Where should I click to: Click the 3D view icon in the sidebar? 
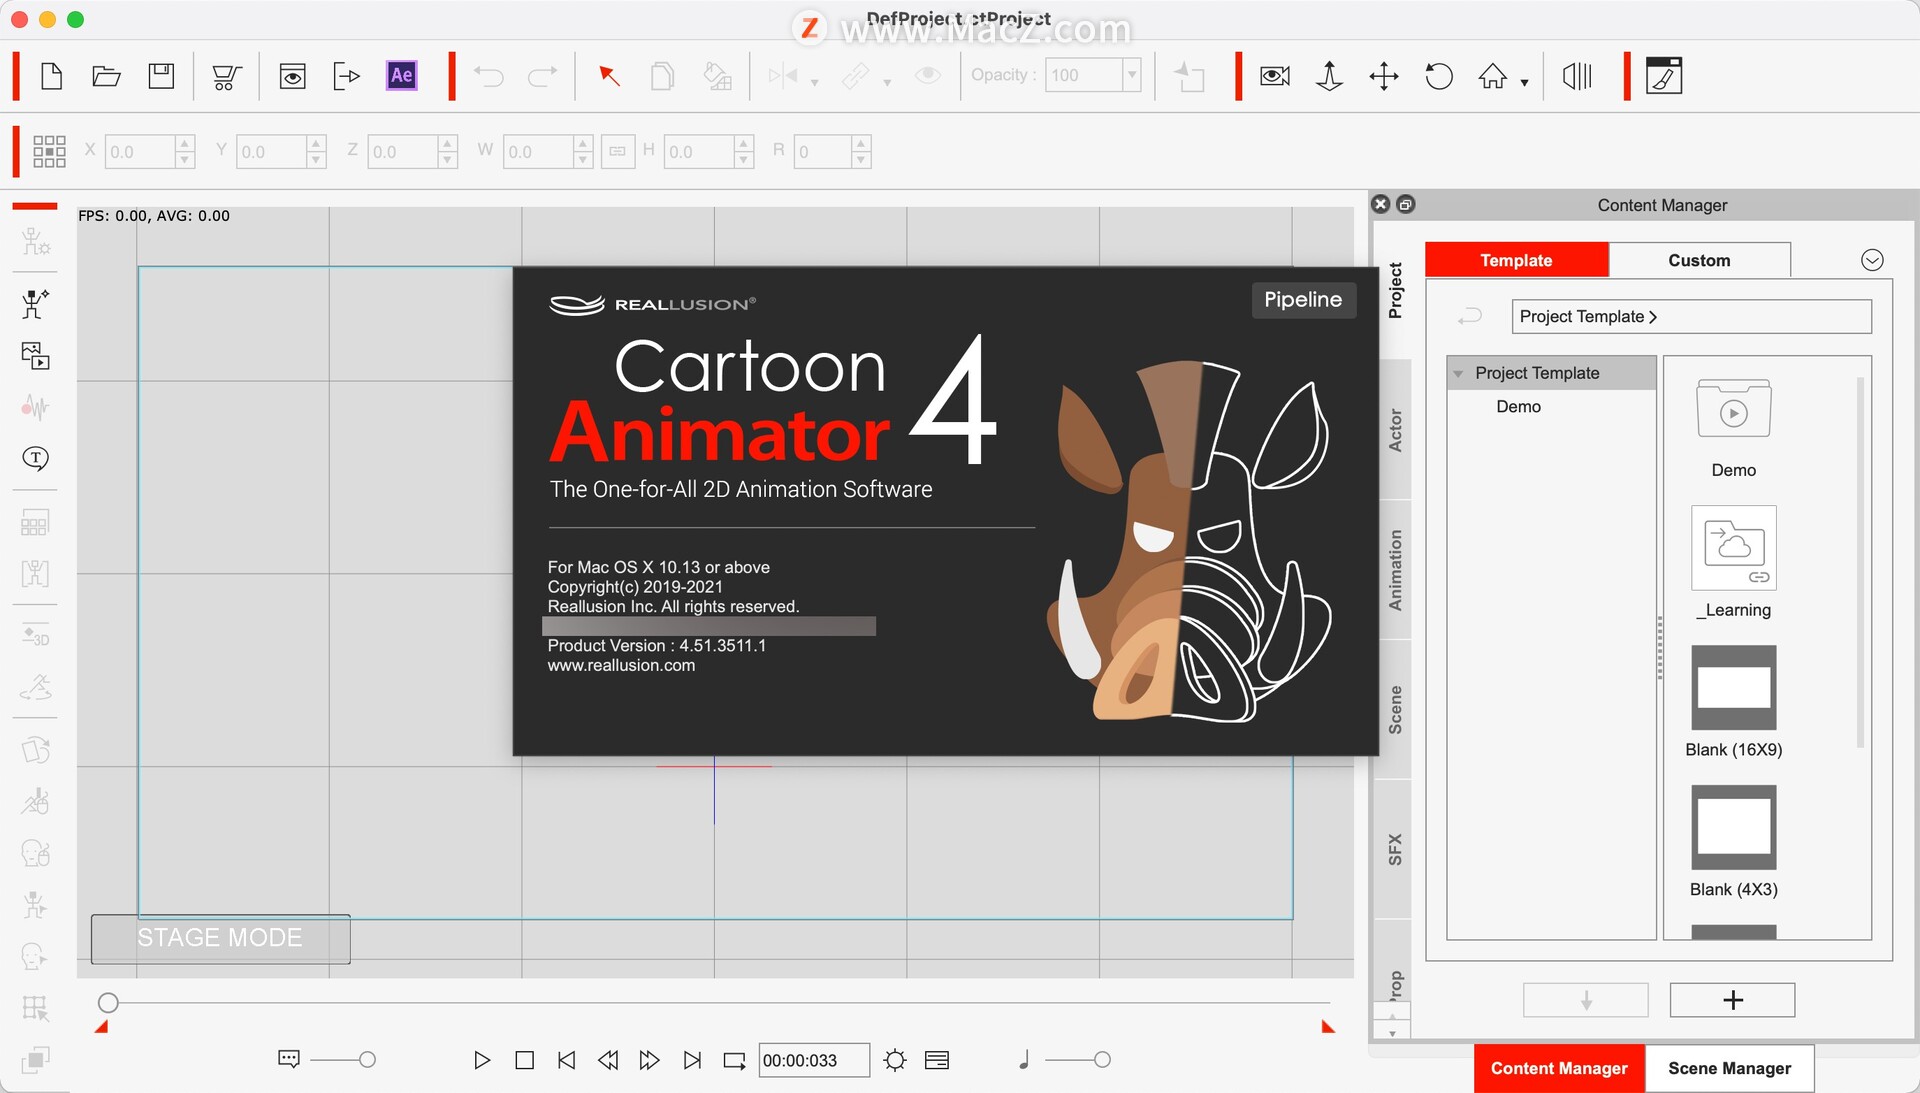[34, 638]
